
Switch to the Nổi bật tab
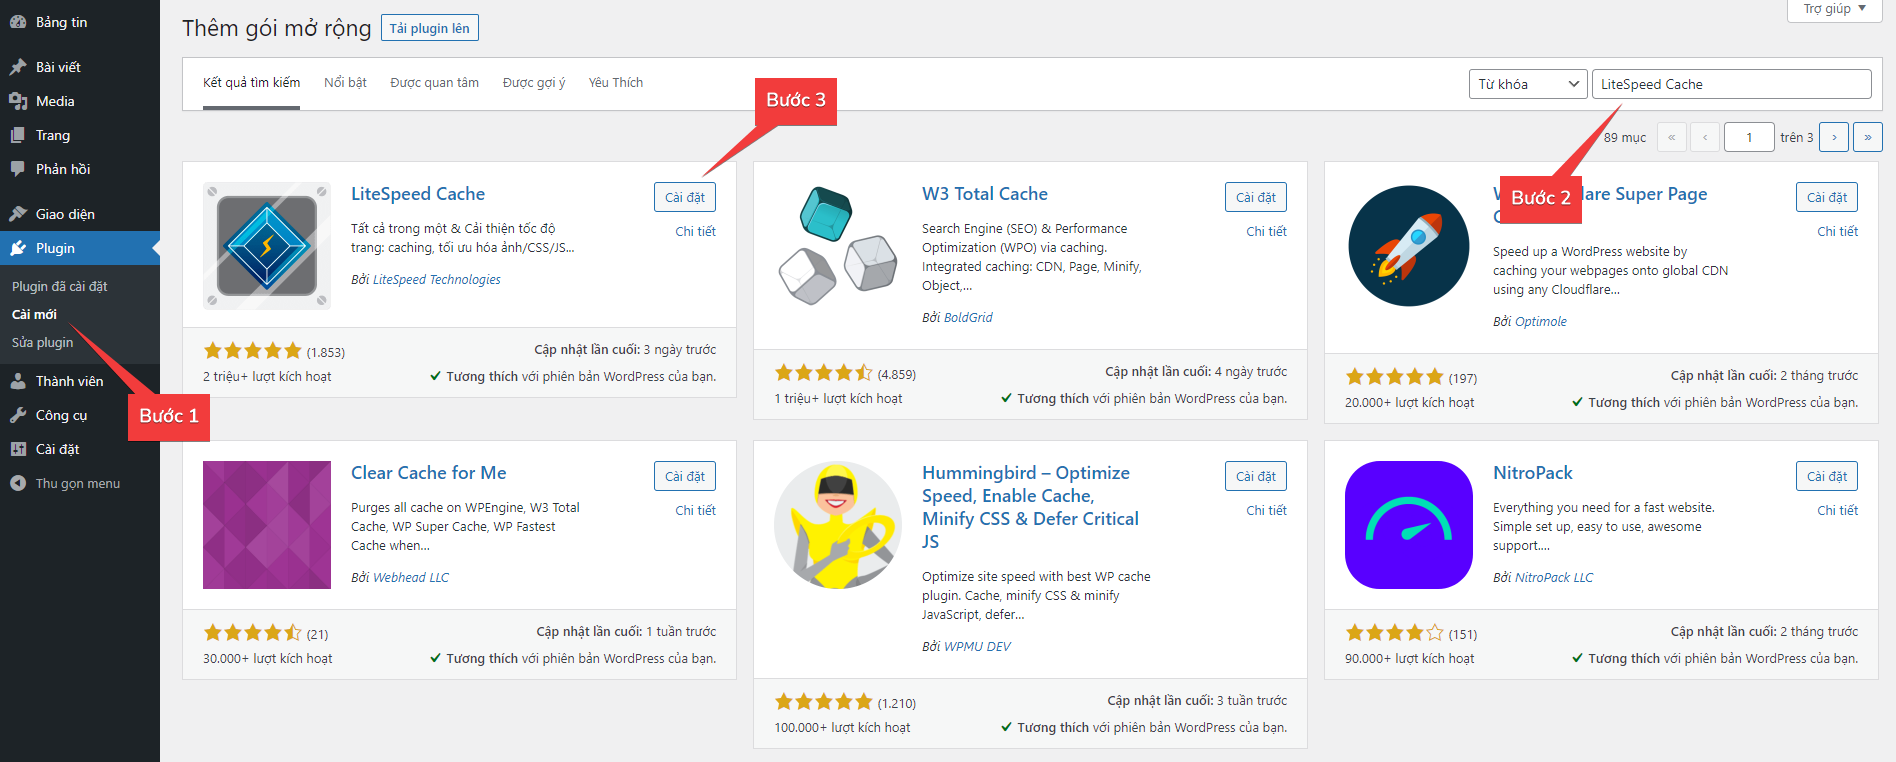click(x=345, y=83)
